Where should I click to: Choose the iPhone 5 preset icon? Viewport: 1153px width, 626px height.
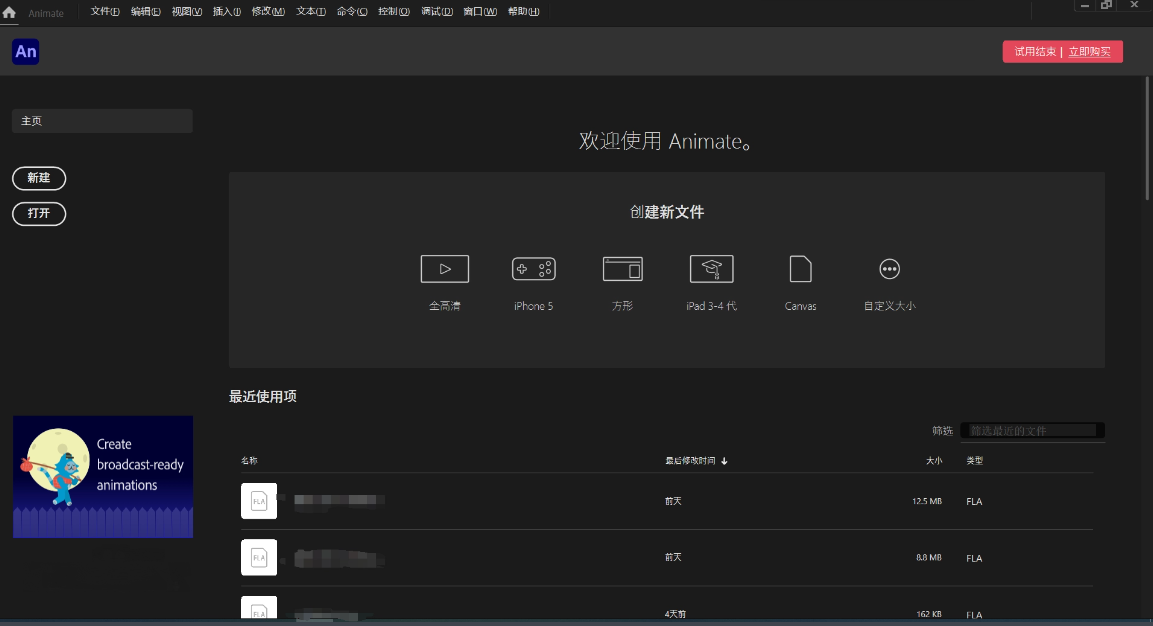(x=534, y=268)
